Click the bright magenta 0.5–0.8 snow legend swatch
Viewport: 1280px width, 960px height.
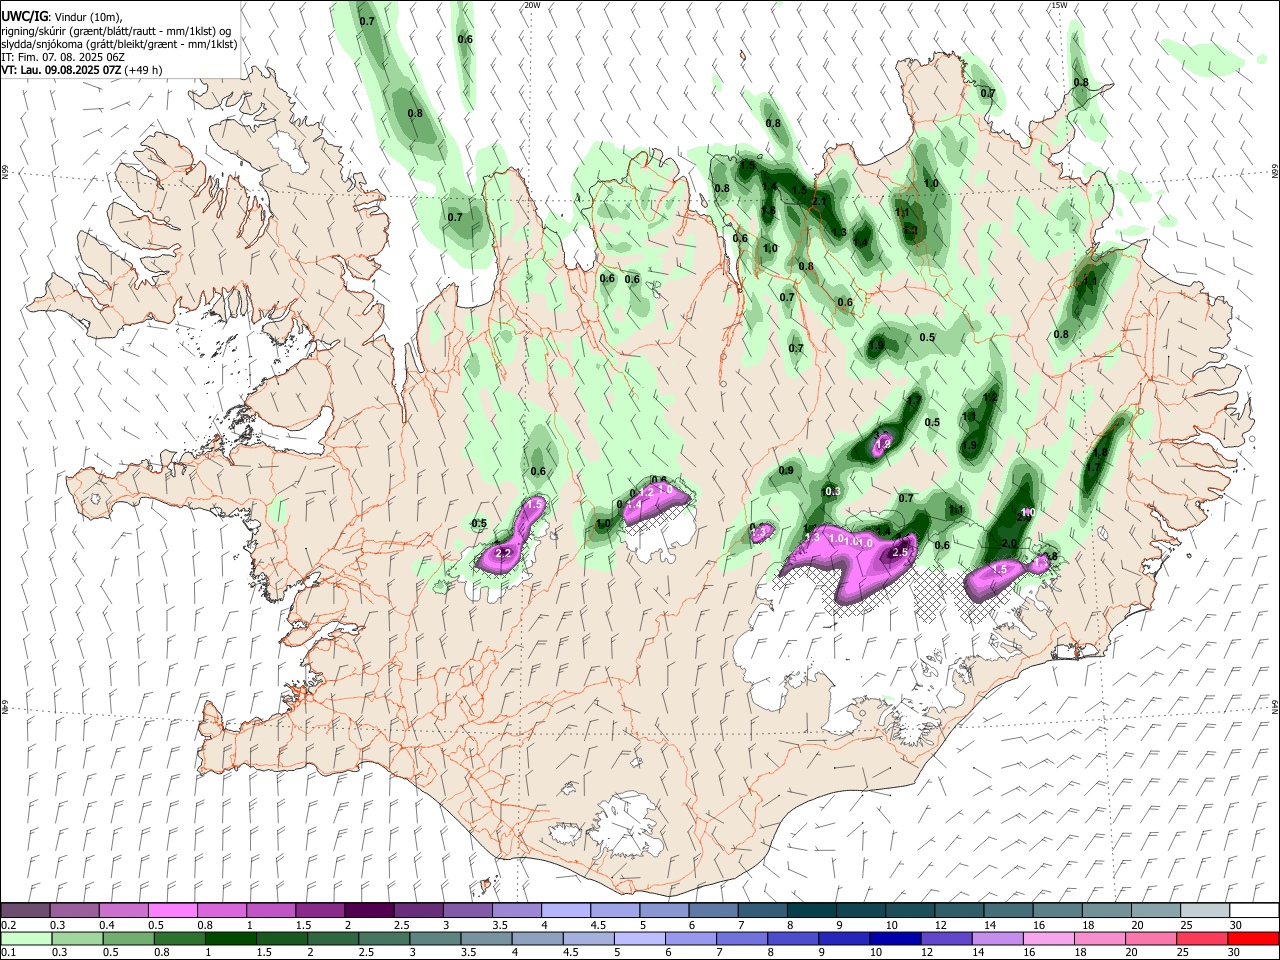point(172,910)
